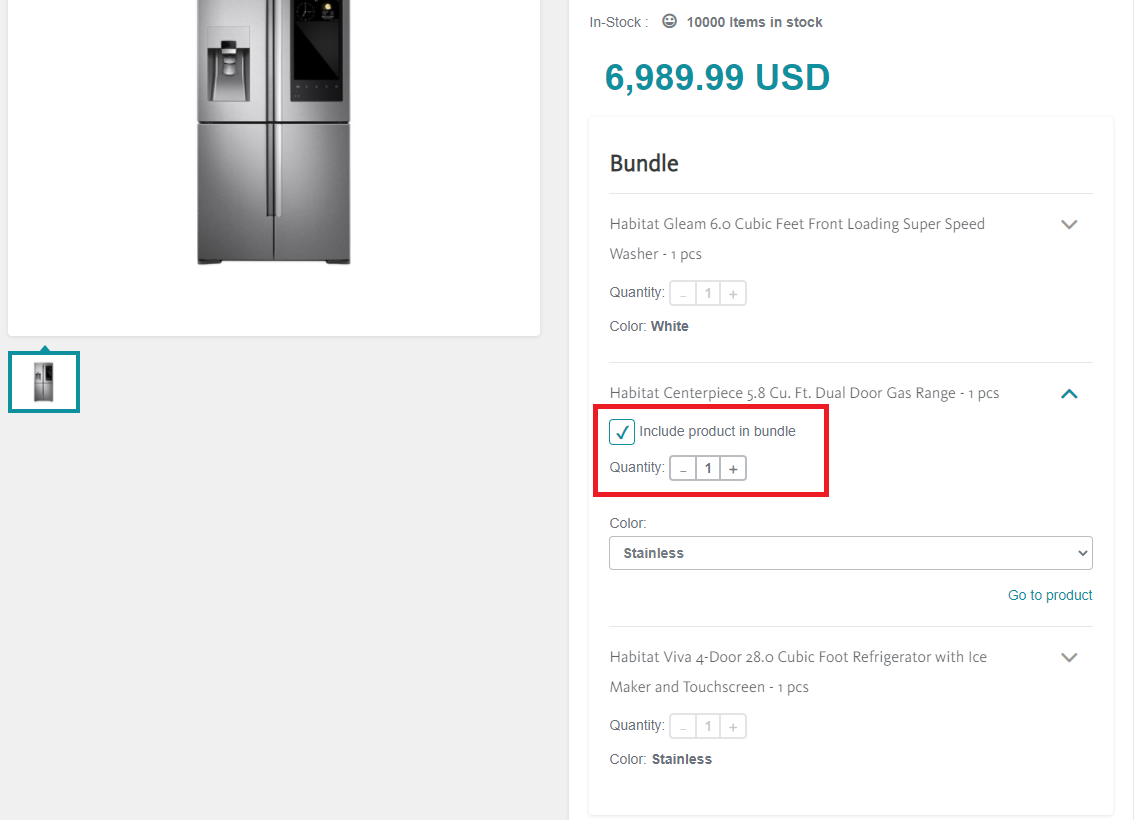Image resolution: width=1134 pixels, height=820 pixels.
Task: Click the main refrigerator product image
Action: tap(273, 132)
